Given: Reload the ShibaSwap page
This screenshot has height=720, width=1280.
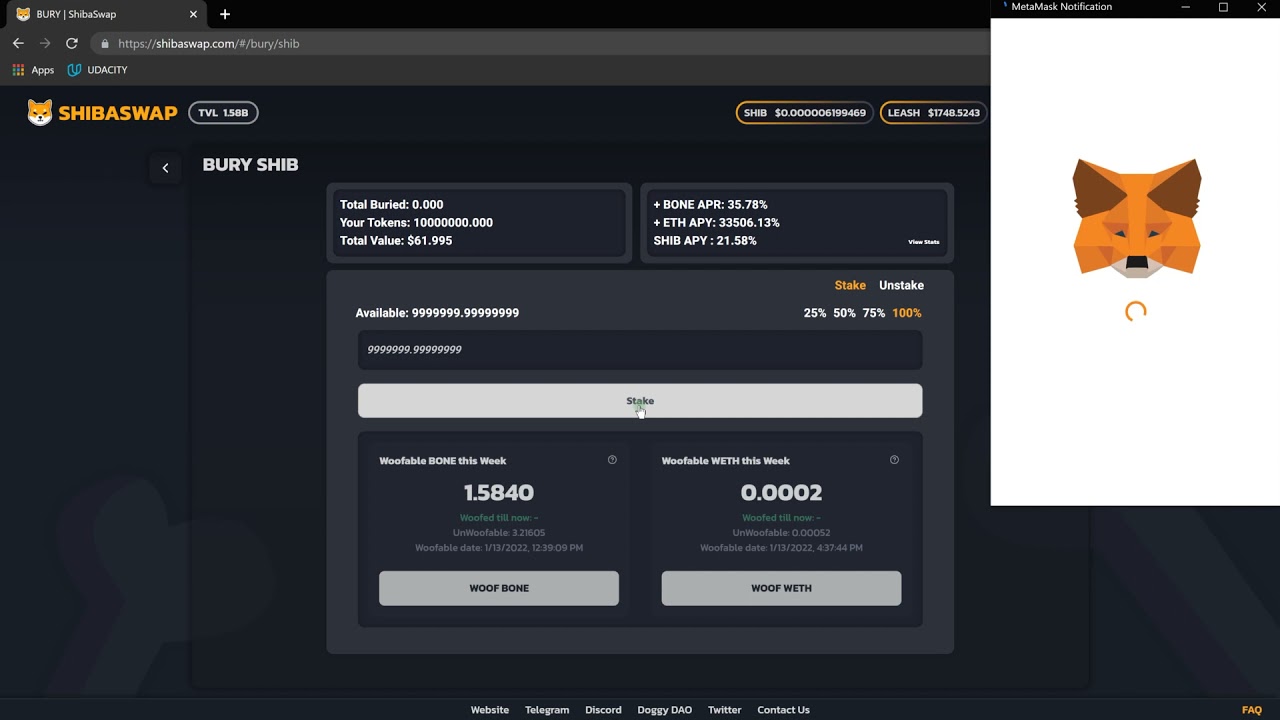Looking at the screenshot, I should [72, 43].
